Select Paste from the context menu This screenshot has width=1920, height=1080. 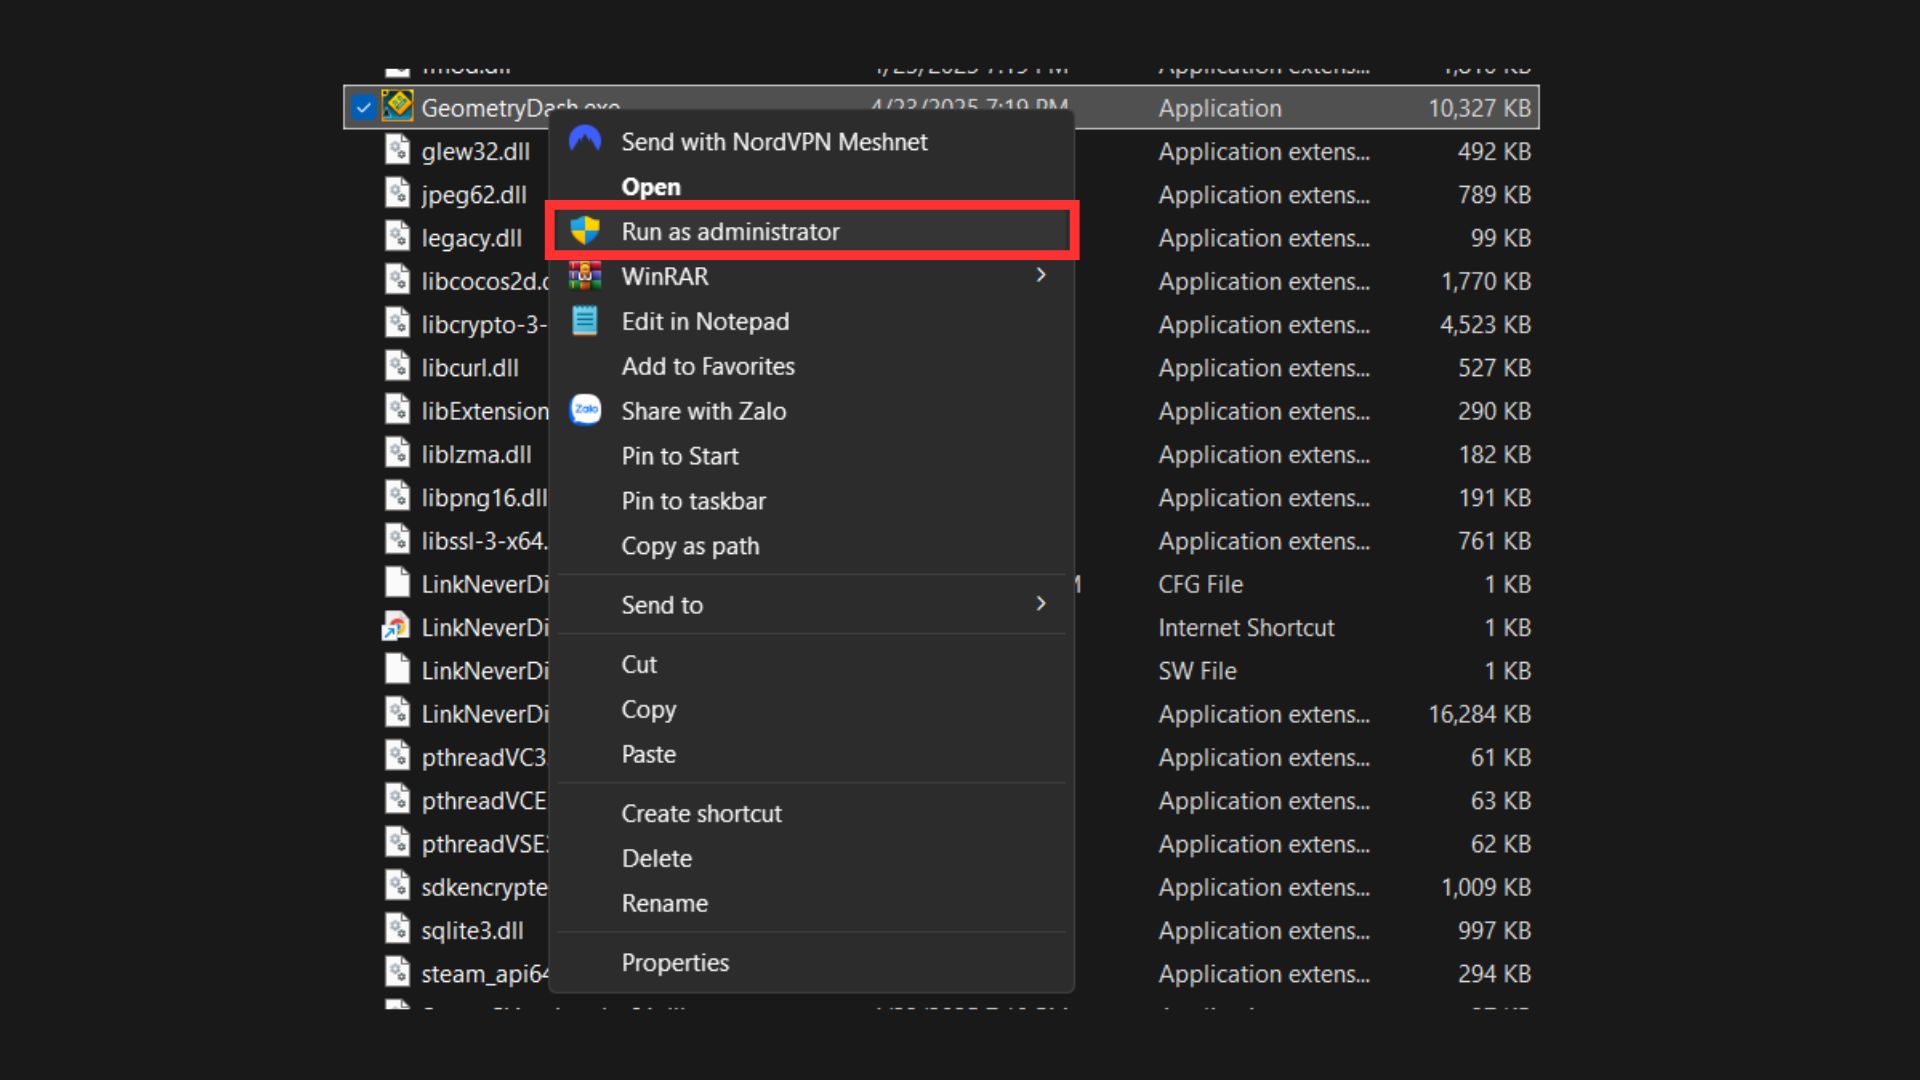click(x=648, y=754)
